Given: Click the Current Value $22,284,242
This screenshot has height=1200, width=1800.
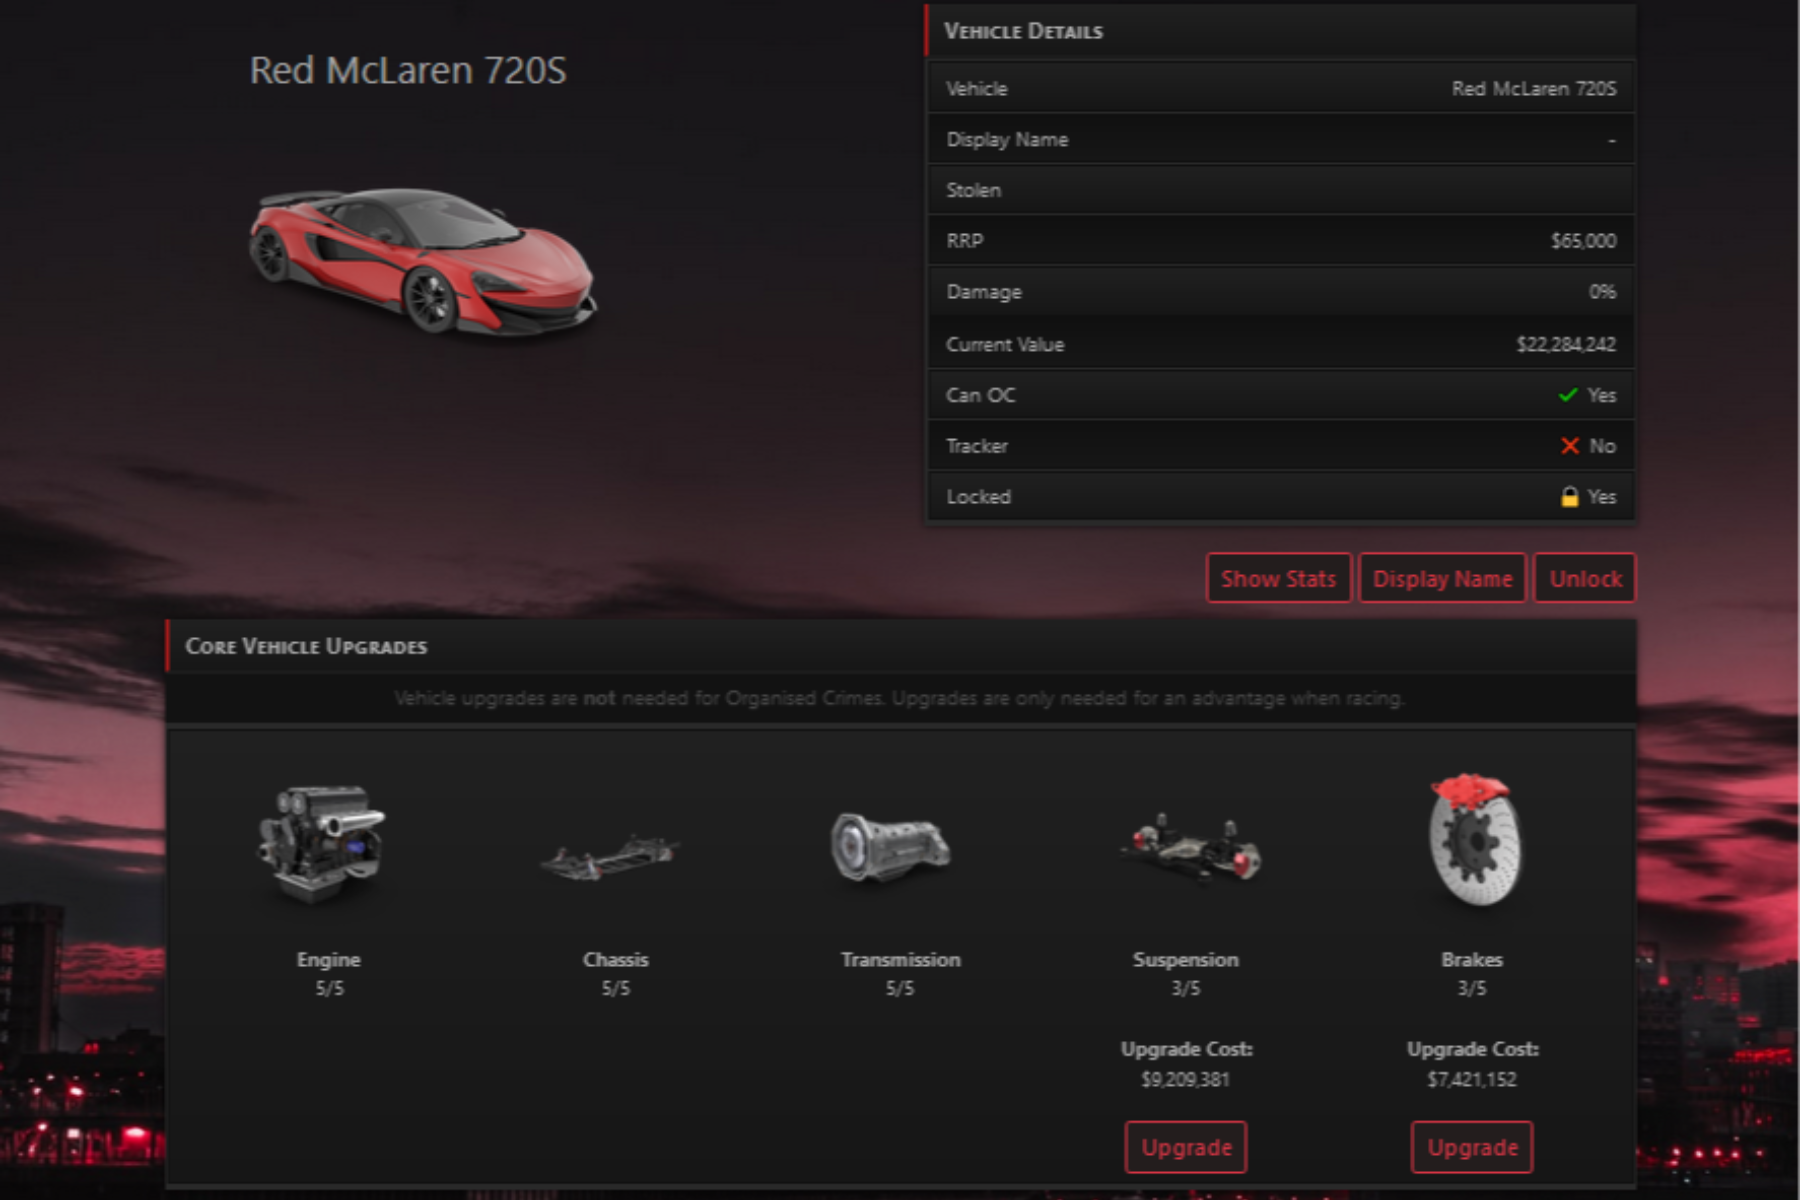Looking at the screenshot, I should click(1566, 345).
